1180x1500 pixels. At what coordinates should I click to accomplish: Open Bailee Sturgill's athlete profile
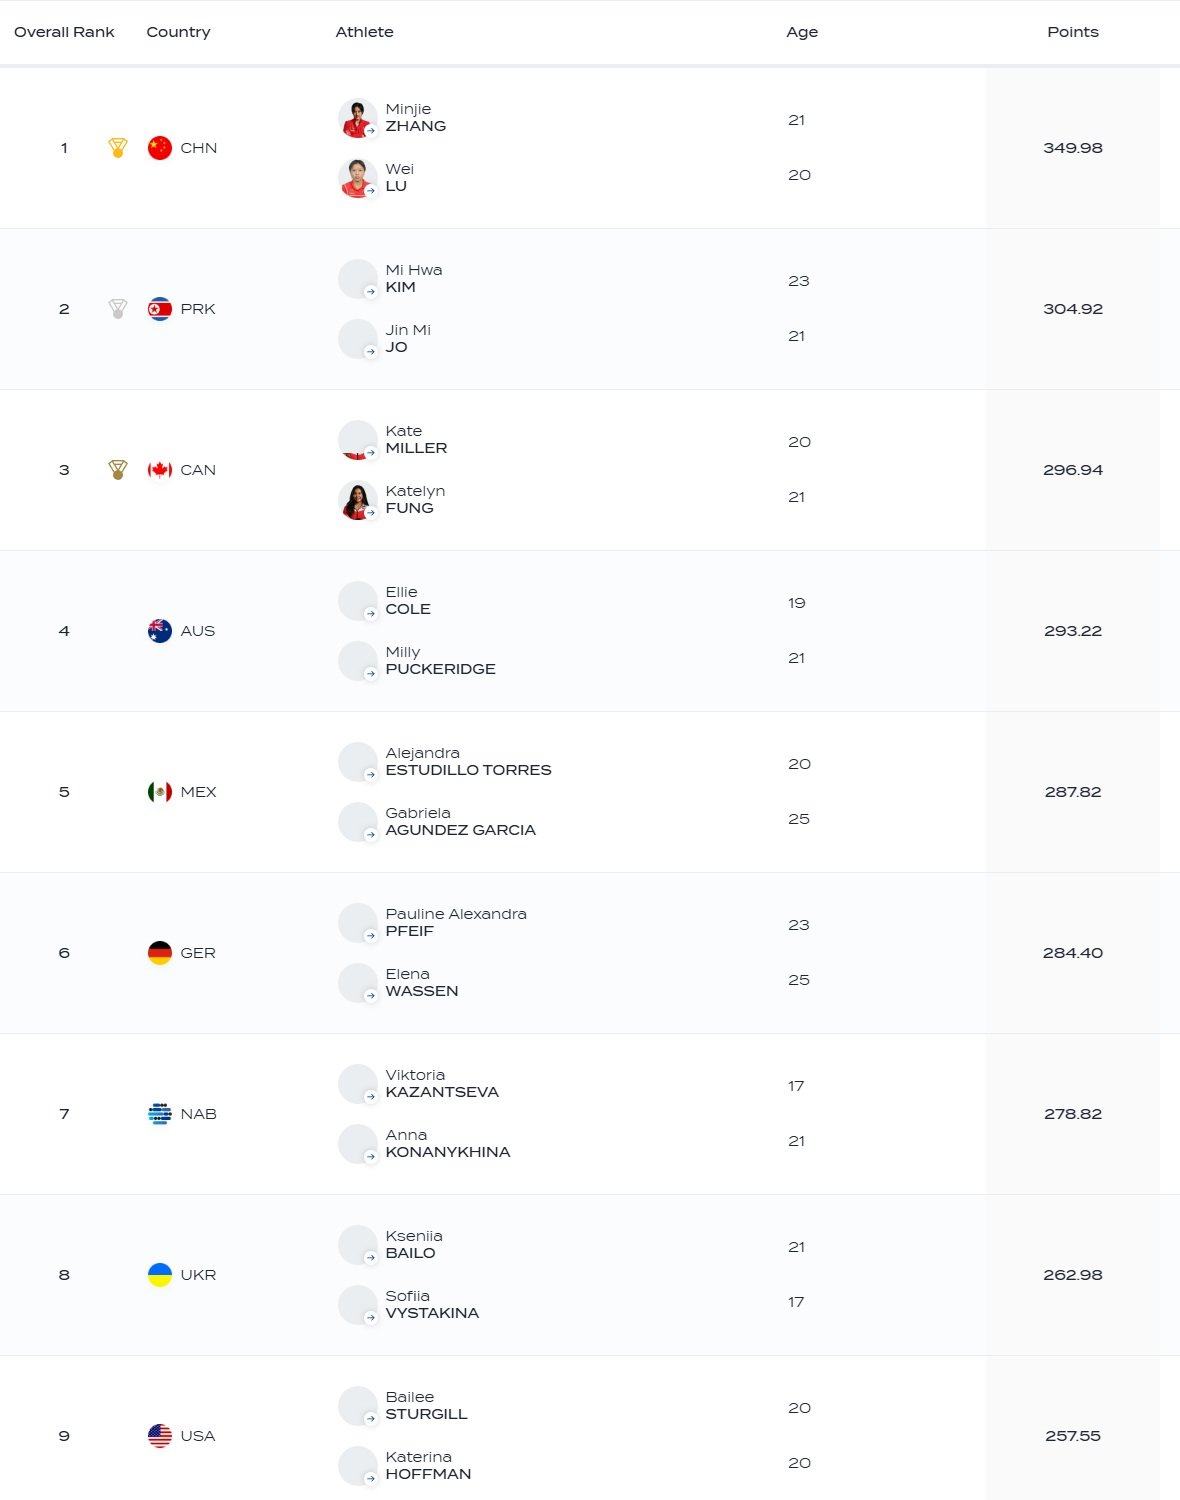click(x=426, y=1406)
